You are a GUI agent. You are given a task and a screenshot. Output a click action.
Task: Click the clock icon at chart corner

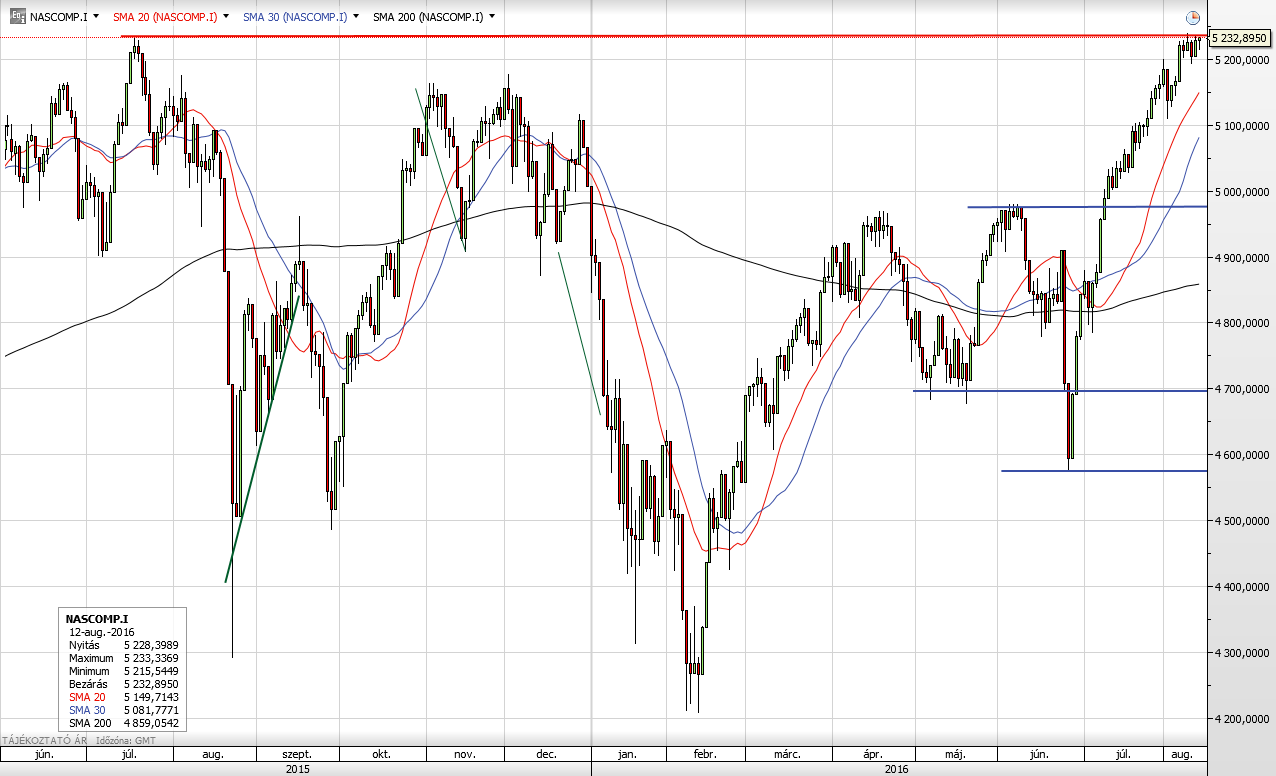click(x=1192, y=17)
